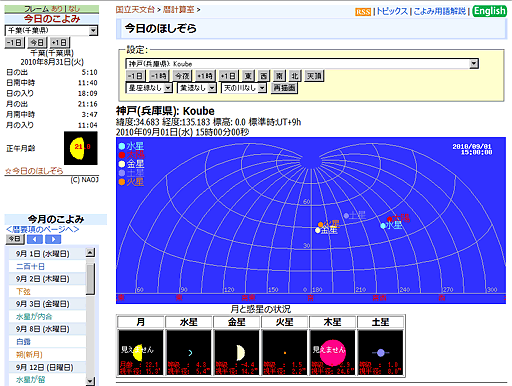Open the 天の川なし dropdown

[244, 88]
